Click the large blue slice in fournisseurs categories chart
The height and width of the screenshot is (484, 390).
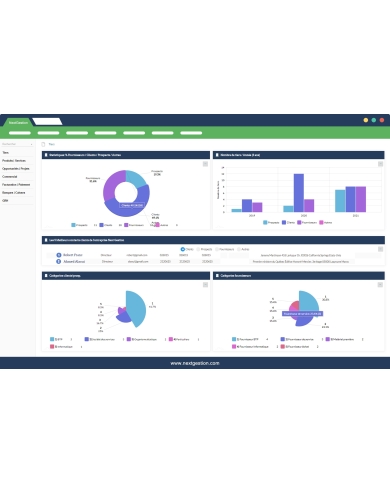point(308,301)
